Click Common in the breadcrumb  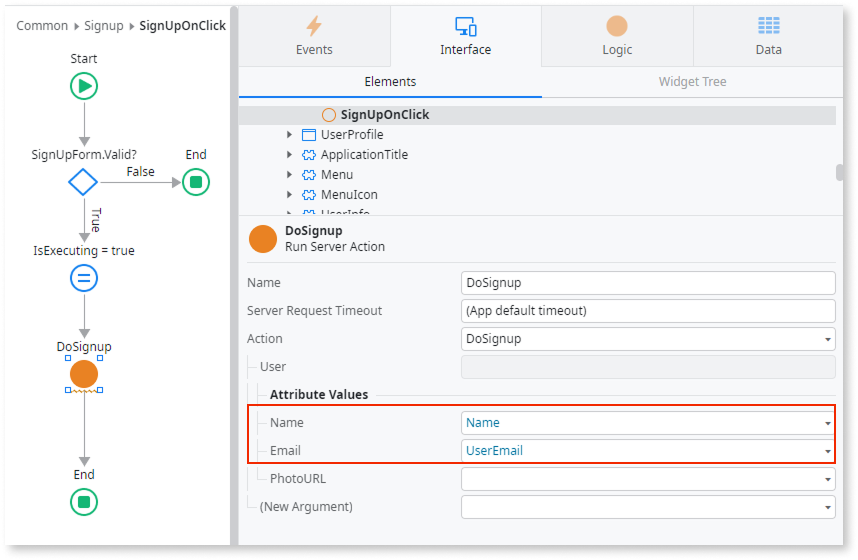coord(42,26)
